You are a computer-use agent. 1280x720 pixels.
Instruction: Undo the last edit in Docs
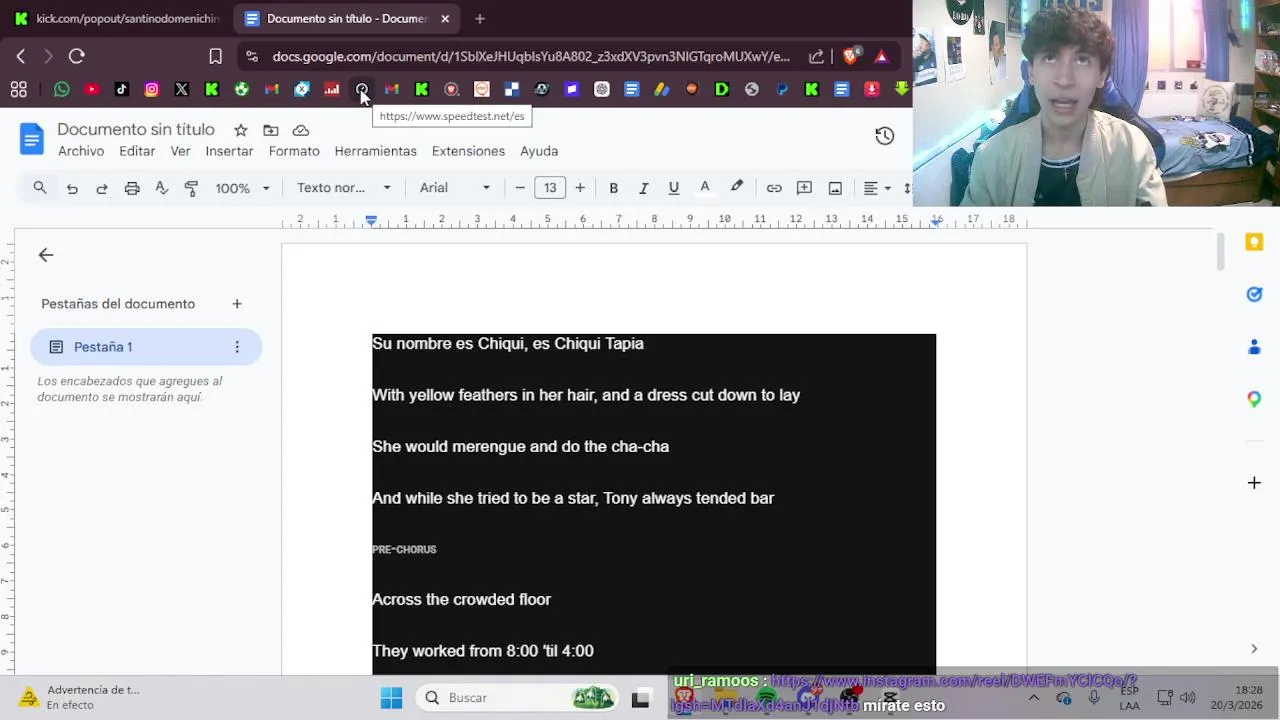tap(72, 188)
